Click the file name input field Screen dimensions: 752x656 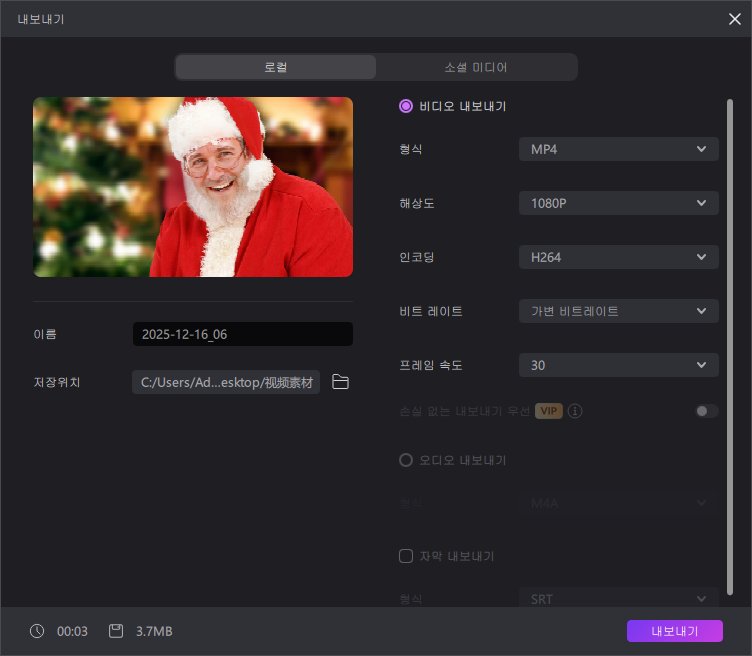tap(242, 334)
